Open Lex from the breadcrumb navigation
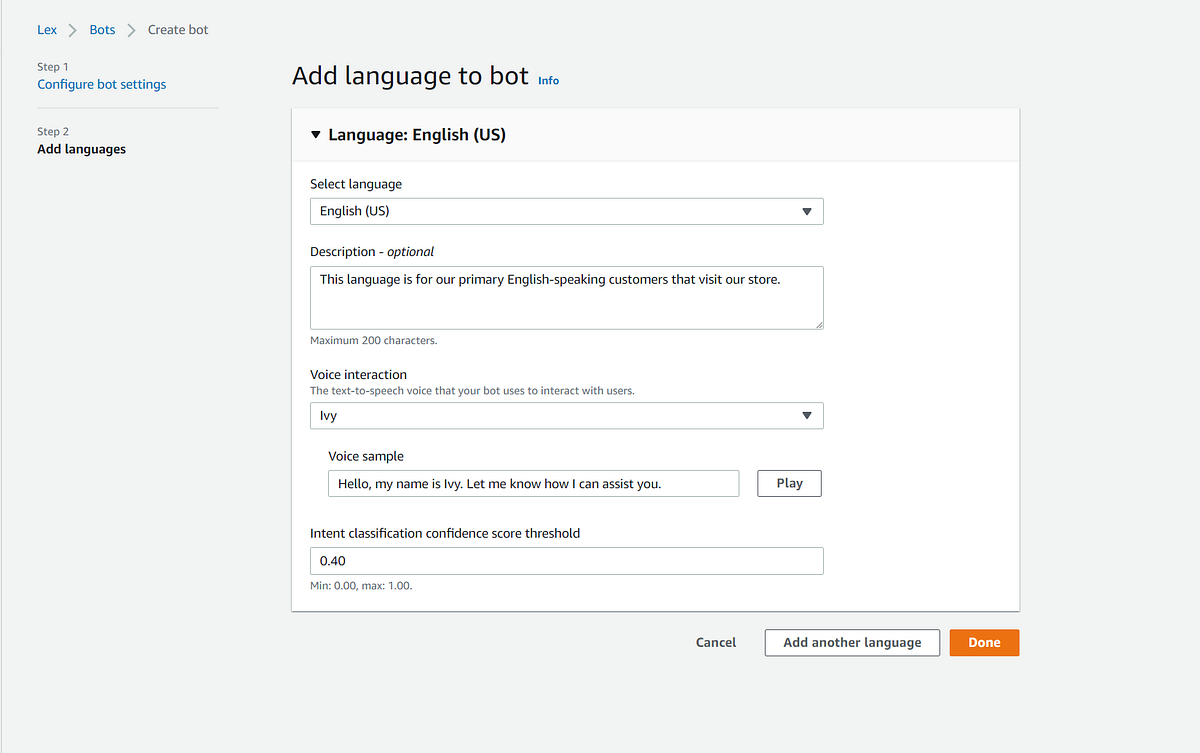1200x753 pixels. click(x=46, y=29)
